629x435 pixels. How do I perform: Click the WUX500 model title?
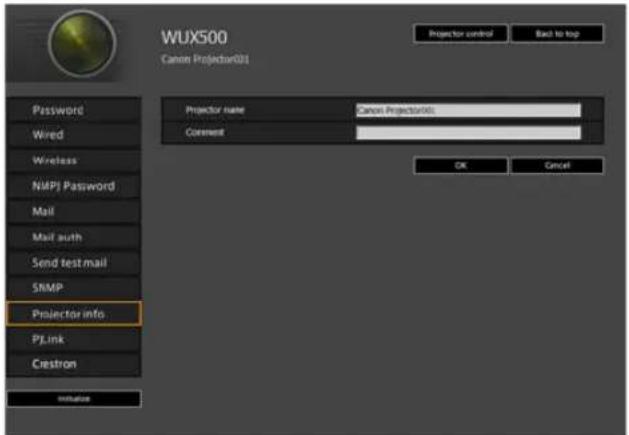click(x=194, y=37)
